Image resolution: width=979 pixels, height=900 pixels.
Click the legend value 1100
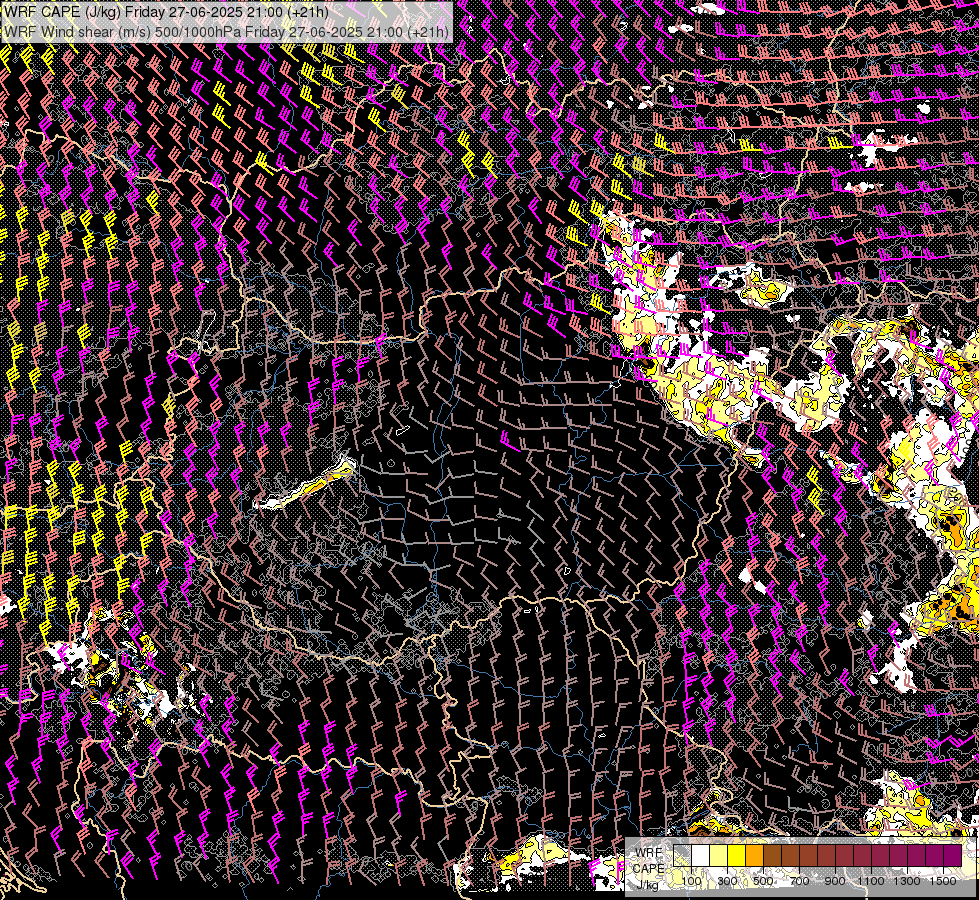[x=871, y=881]
